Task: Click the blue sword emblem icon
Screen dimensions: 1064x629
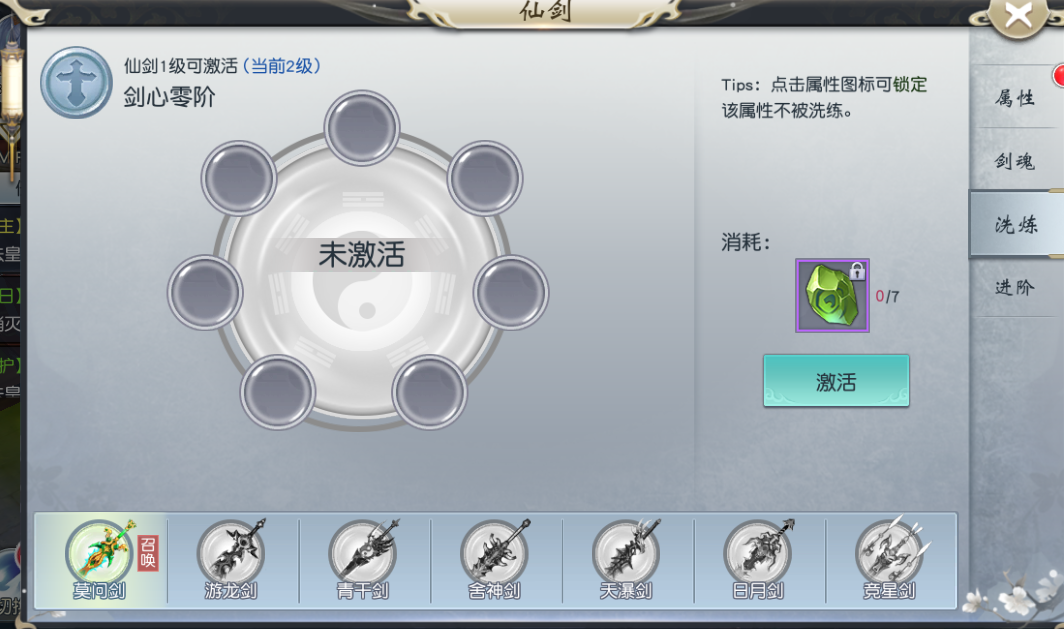Action: (x=76, y=82)
